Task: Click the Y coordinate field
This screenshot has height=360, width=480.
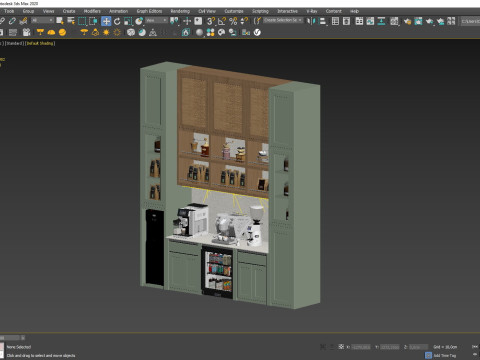Action: [x=390, y=347]
